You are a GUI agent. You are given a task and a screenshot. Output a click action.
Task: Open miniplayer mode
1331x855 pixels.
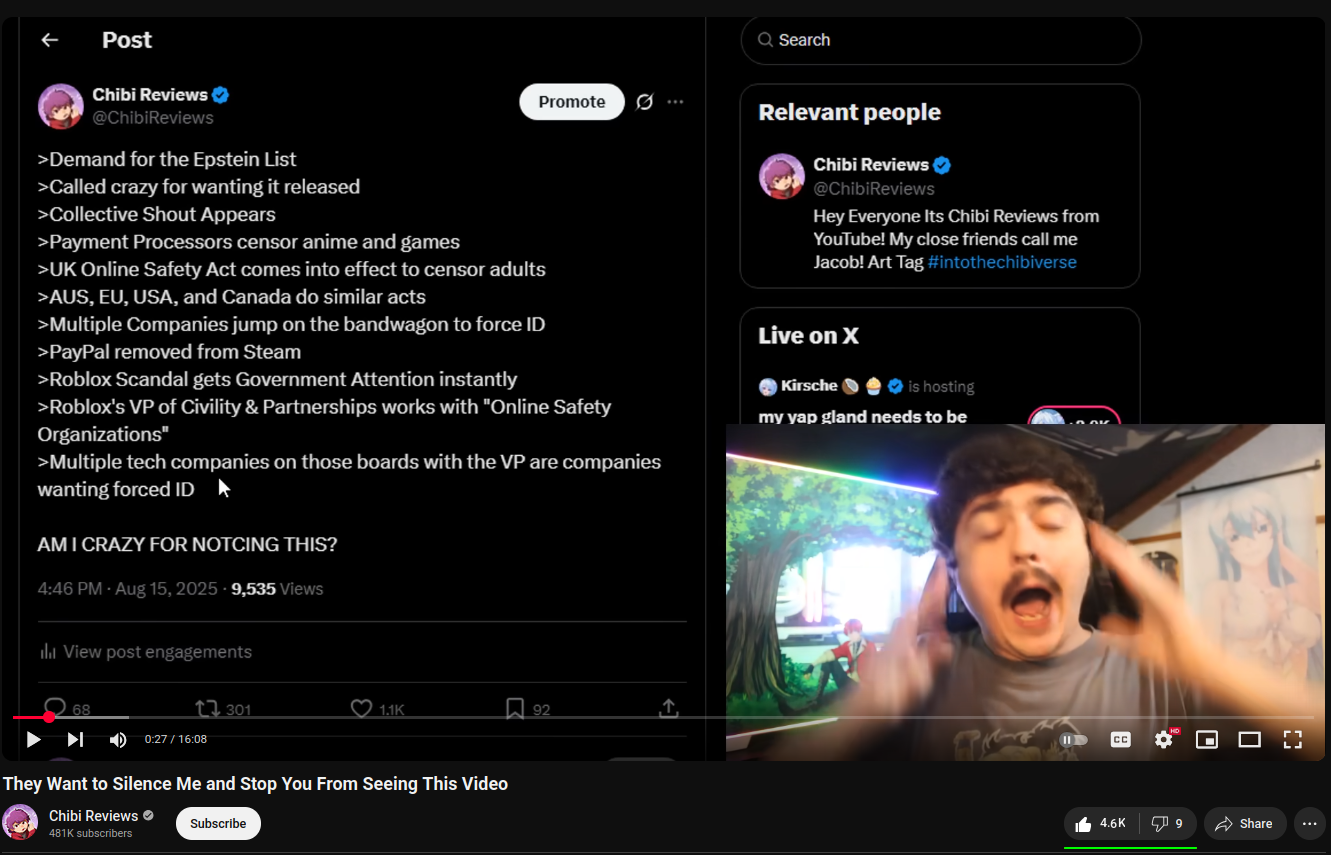point(1207,740)
